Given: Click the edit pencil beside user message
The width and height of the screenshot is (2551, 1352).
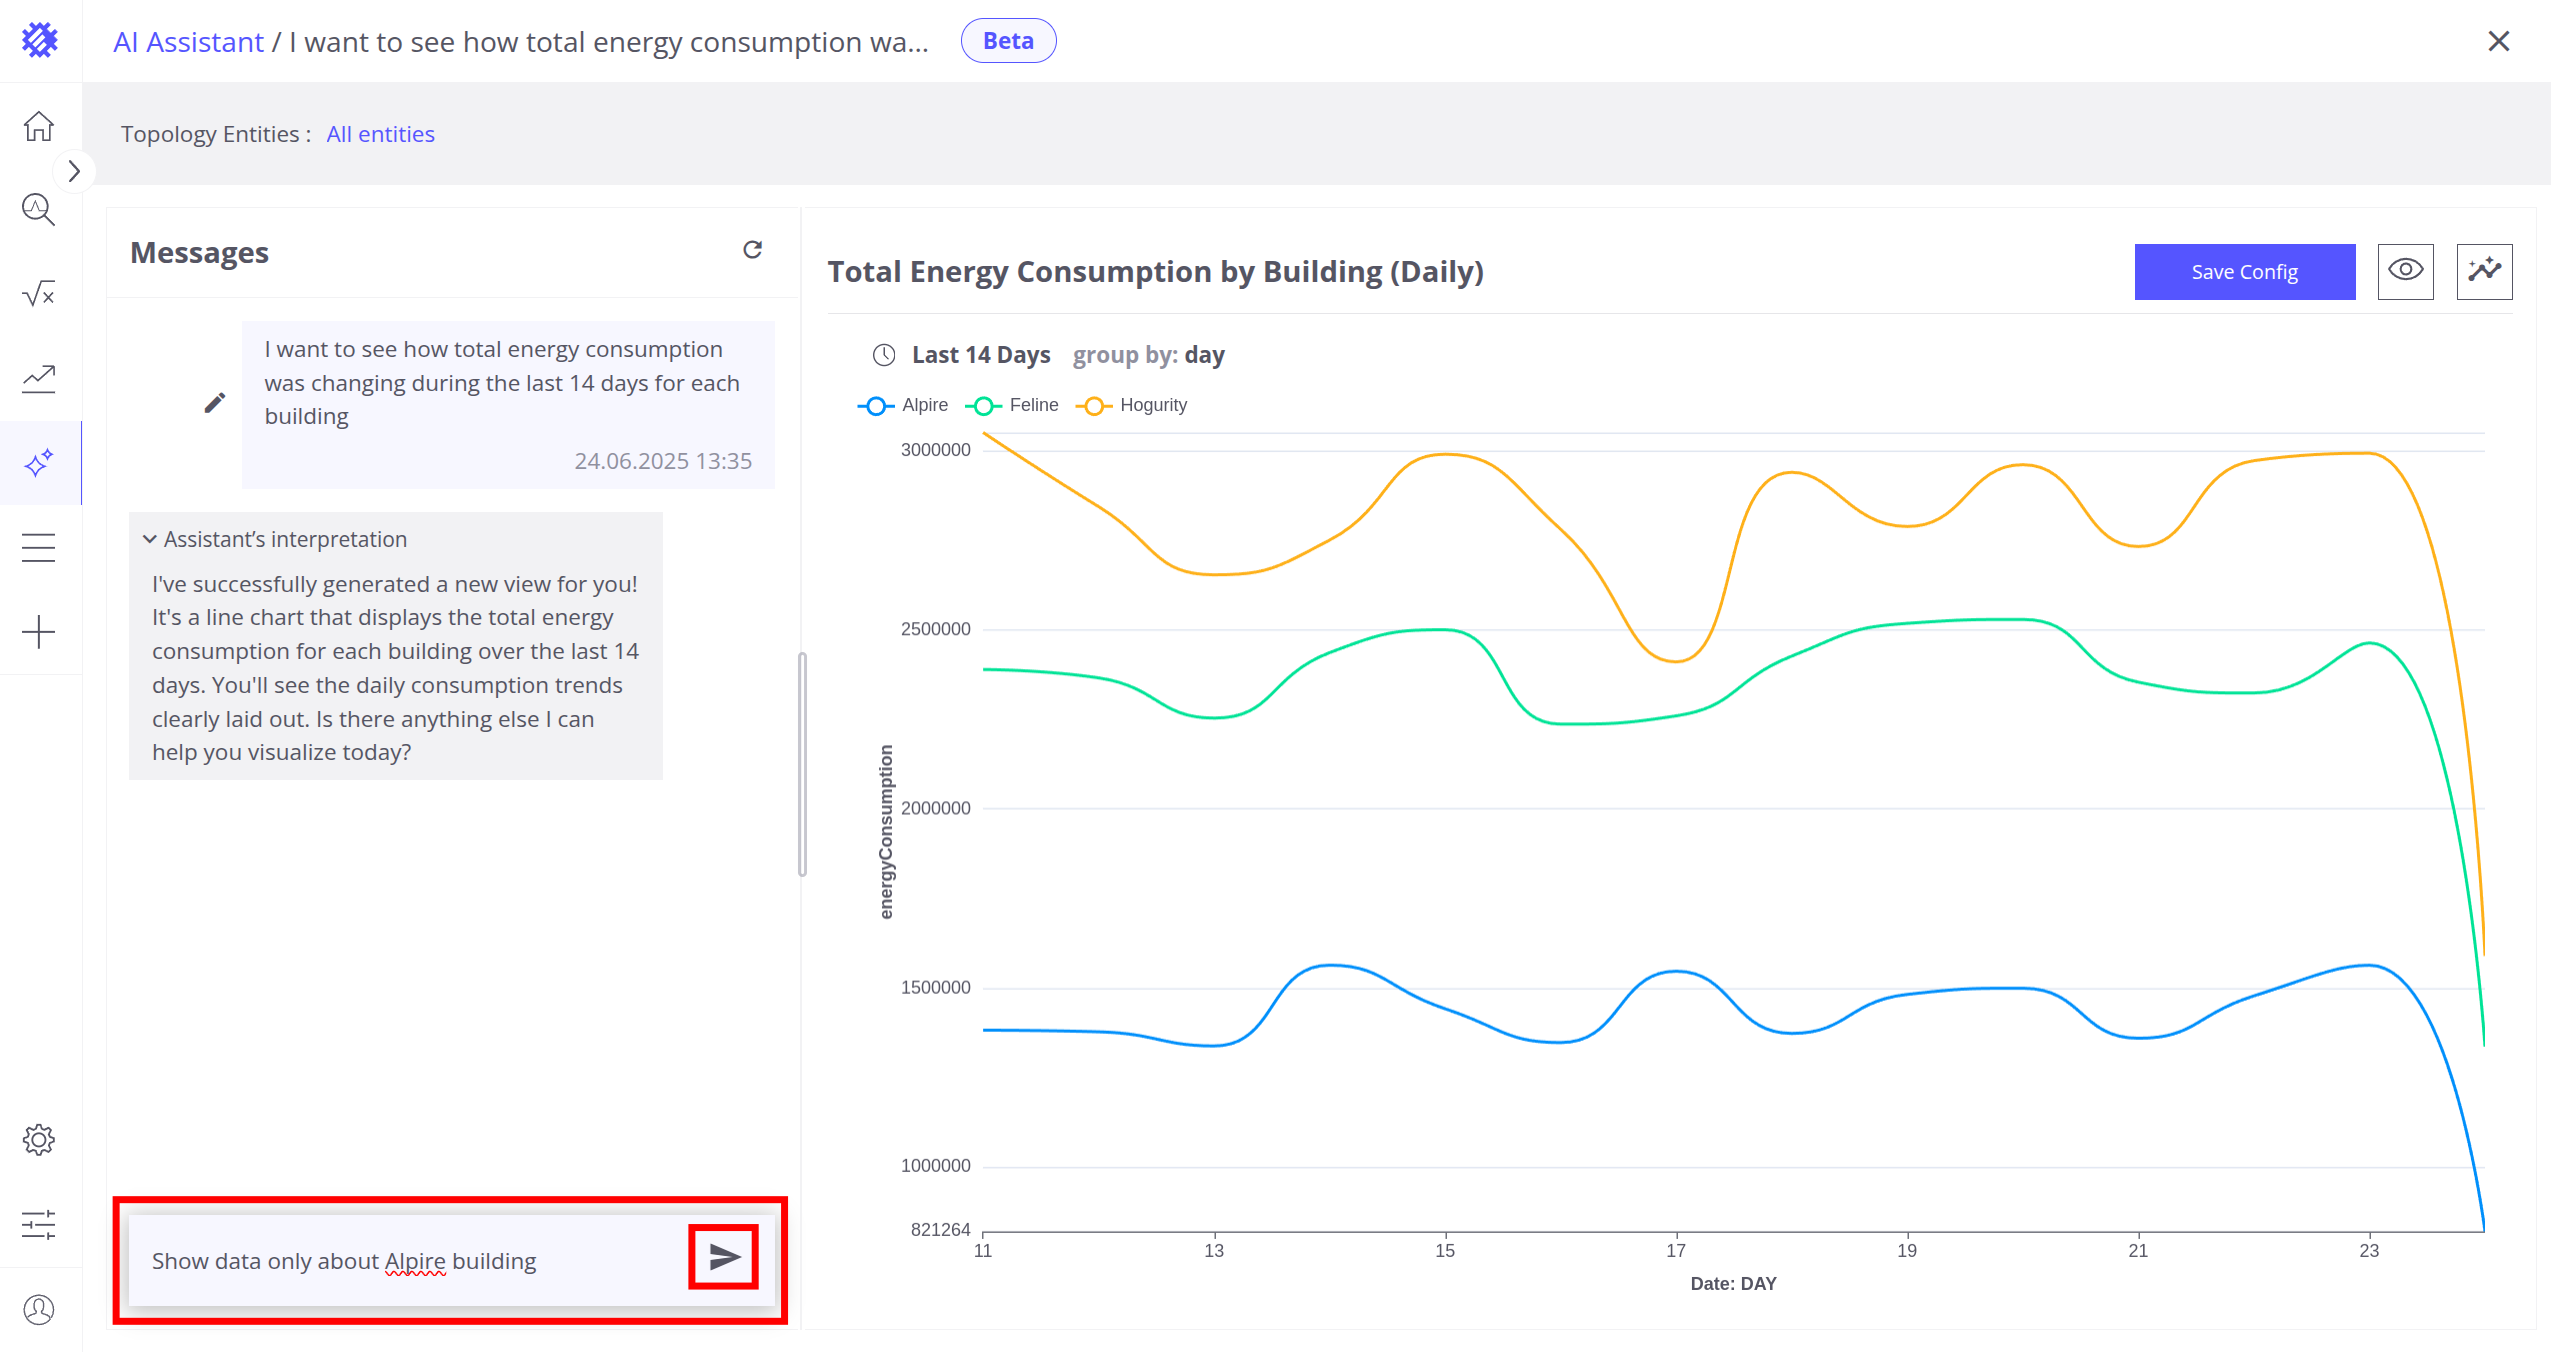Looking at the screenshot, I should (x=215, y=403).
